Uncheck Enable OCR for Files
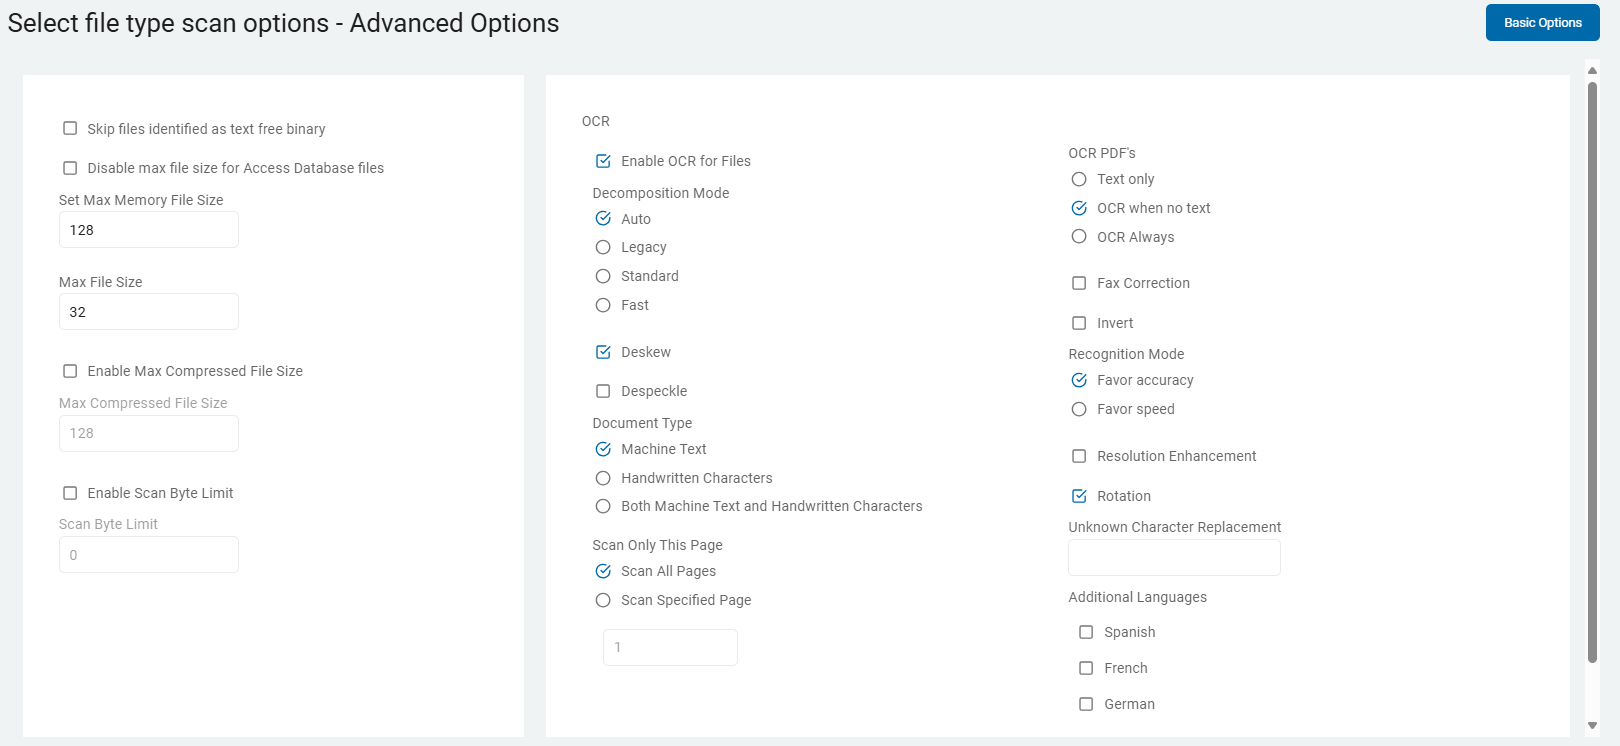The height and width of the screenshot is (746, 1620). (x=603, y=161)
